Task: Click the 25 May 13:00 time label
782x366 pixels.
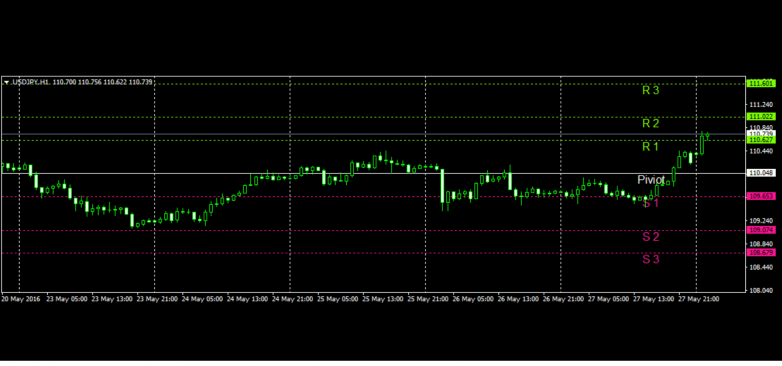Action: point(383,299)
